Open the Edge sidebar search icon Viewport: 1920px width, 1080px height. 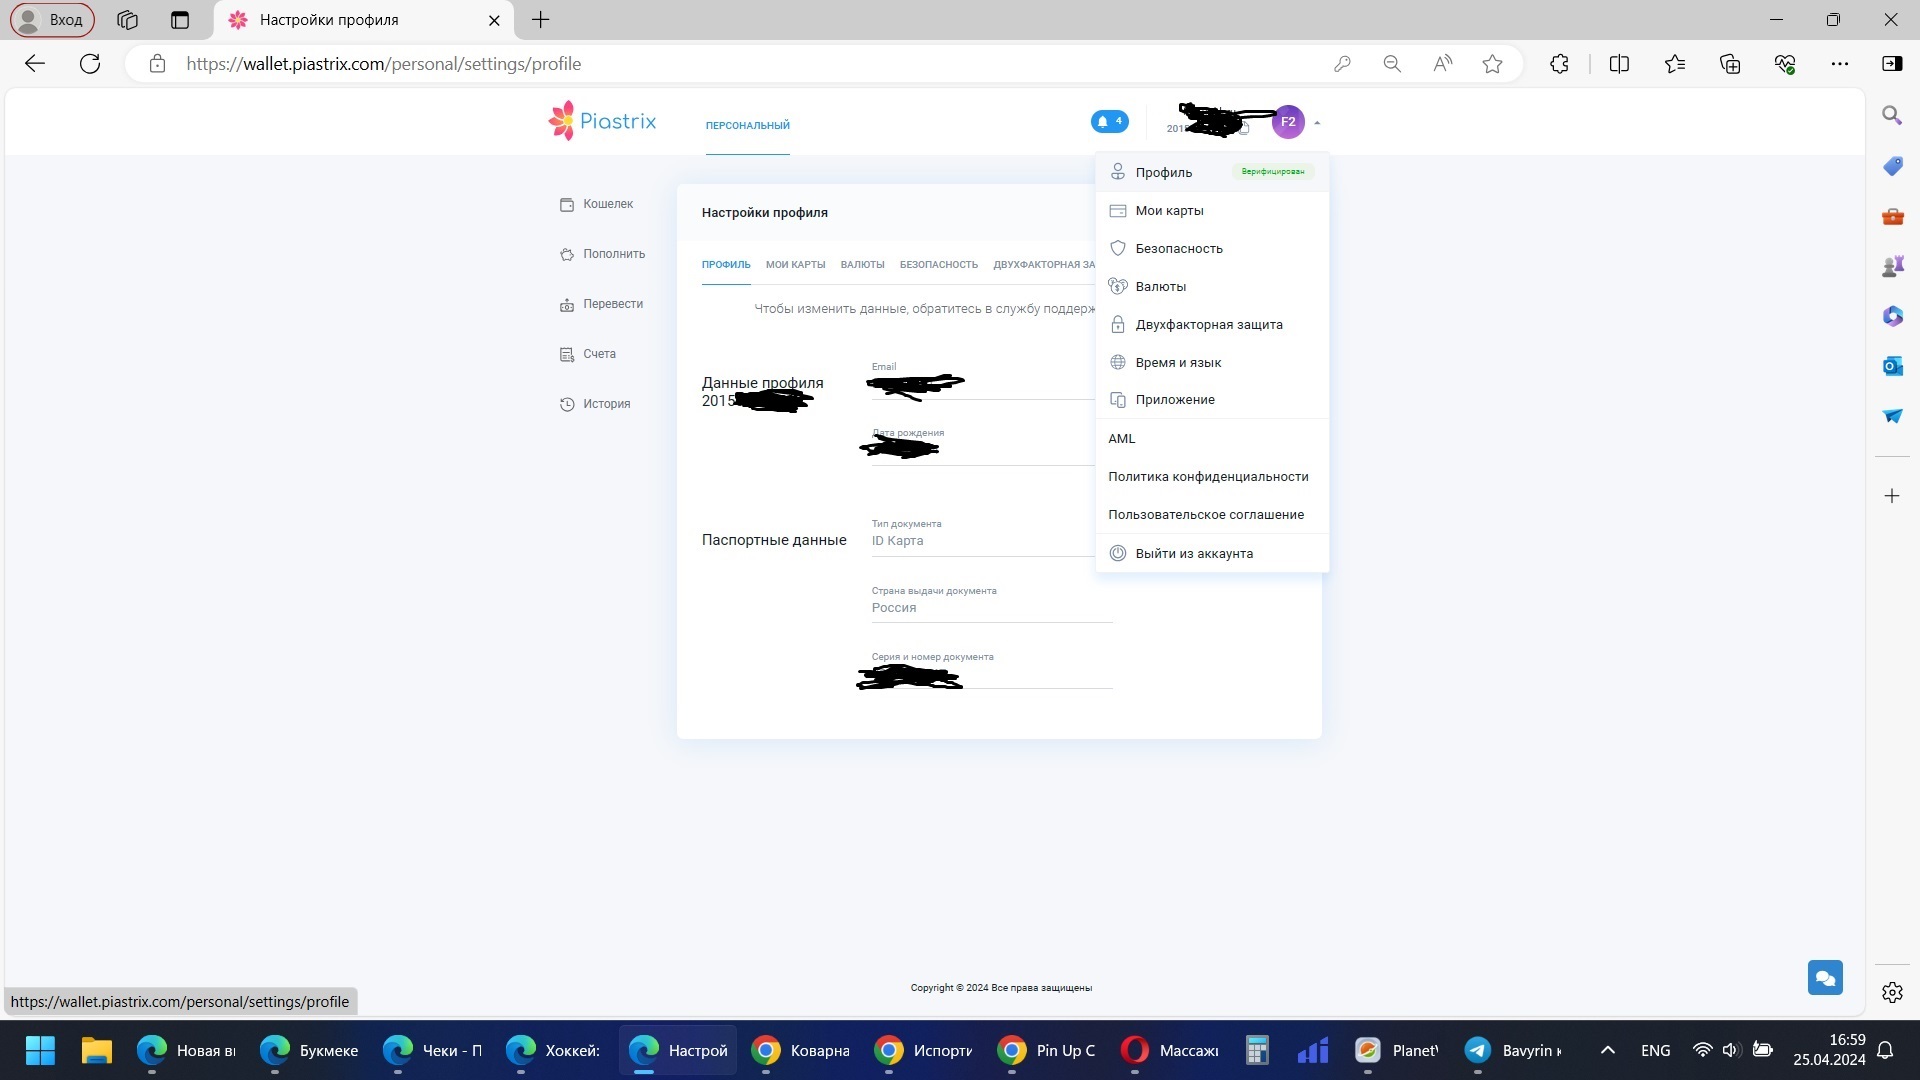[x=1892, y=115]
